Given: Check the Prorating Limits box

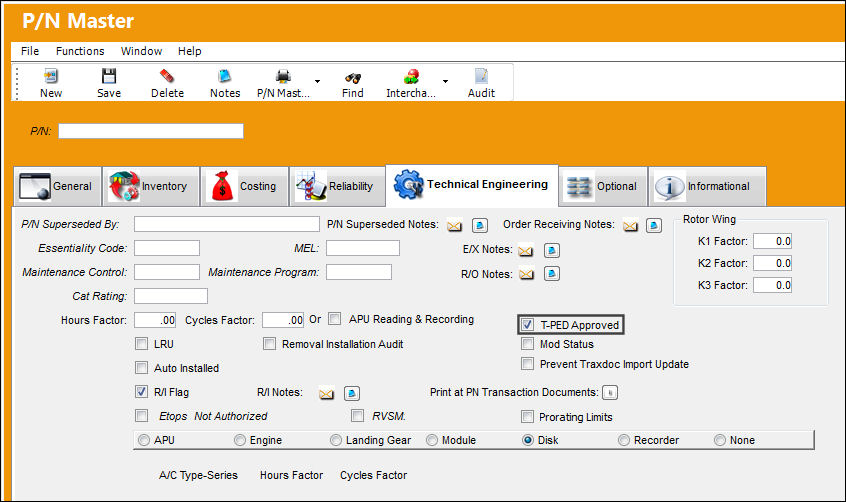Looking at the screenshot, I should 527,416.
